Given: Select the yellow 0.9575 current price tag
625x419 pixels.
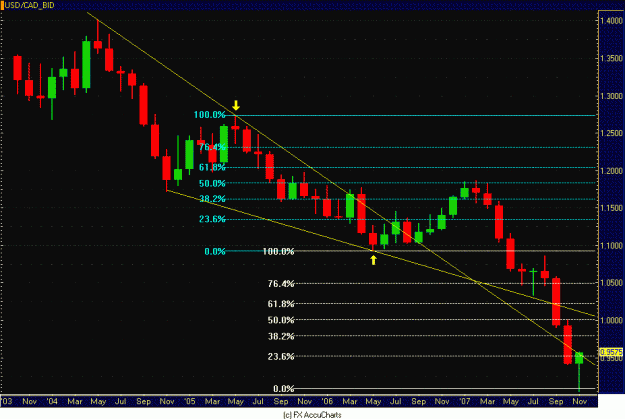Looking at the screenshot, I should click(x=611, y=352).
